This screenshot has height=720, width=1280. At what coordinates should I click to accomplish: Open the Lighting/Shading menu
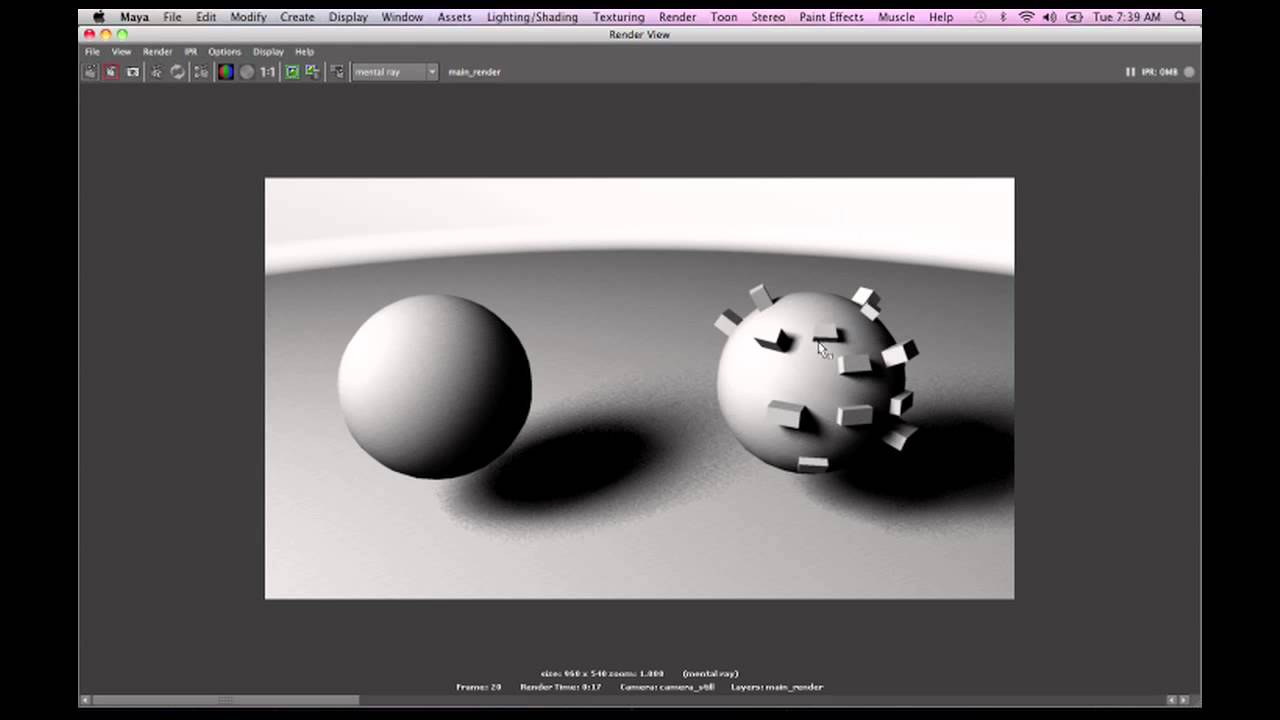pyautogui.click(x=532, y=17)
